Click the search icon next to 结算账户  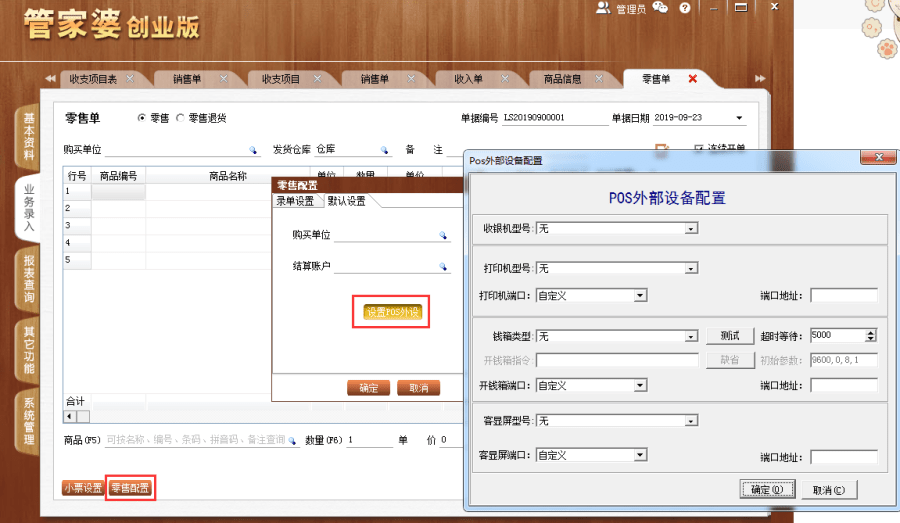pos(443,267)
